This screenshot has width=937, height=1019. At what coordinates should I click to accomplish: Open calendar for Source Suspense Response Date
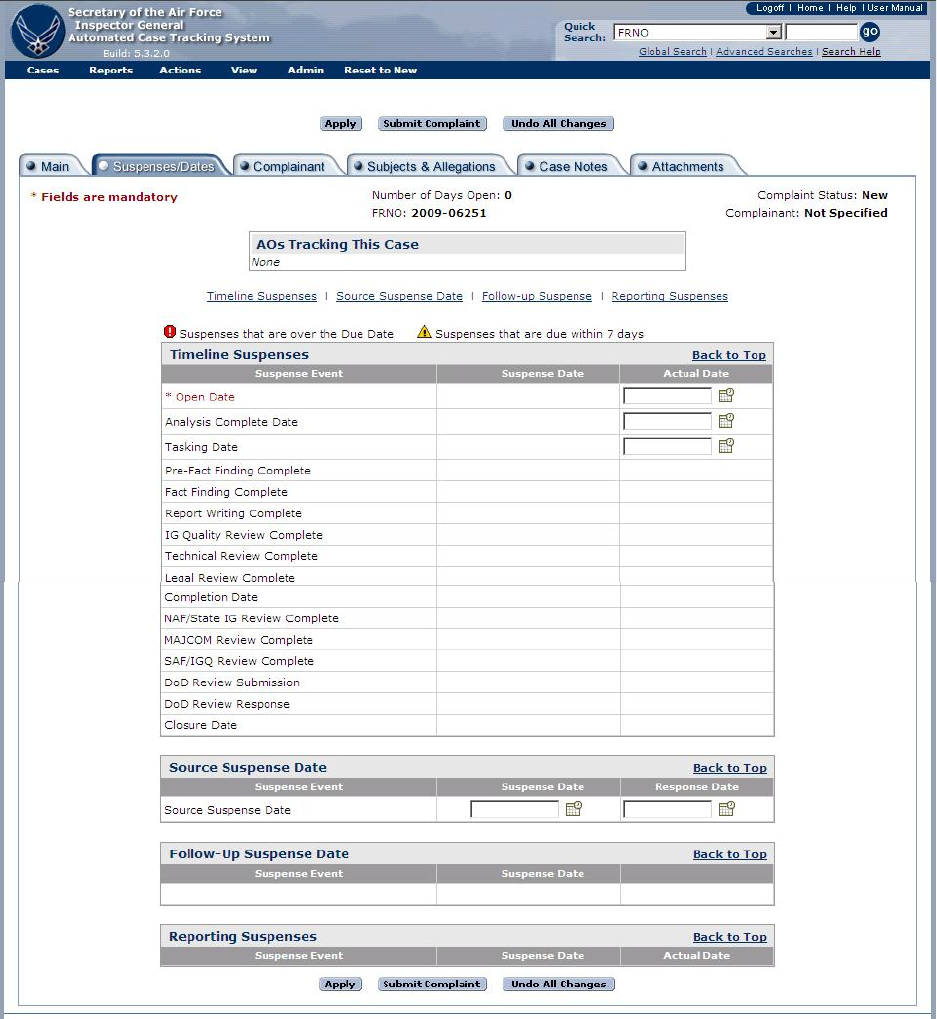point(726,808)
